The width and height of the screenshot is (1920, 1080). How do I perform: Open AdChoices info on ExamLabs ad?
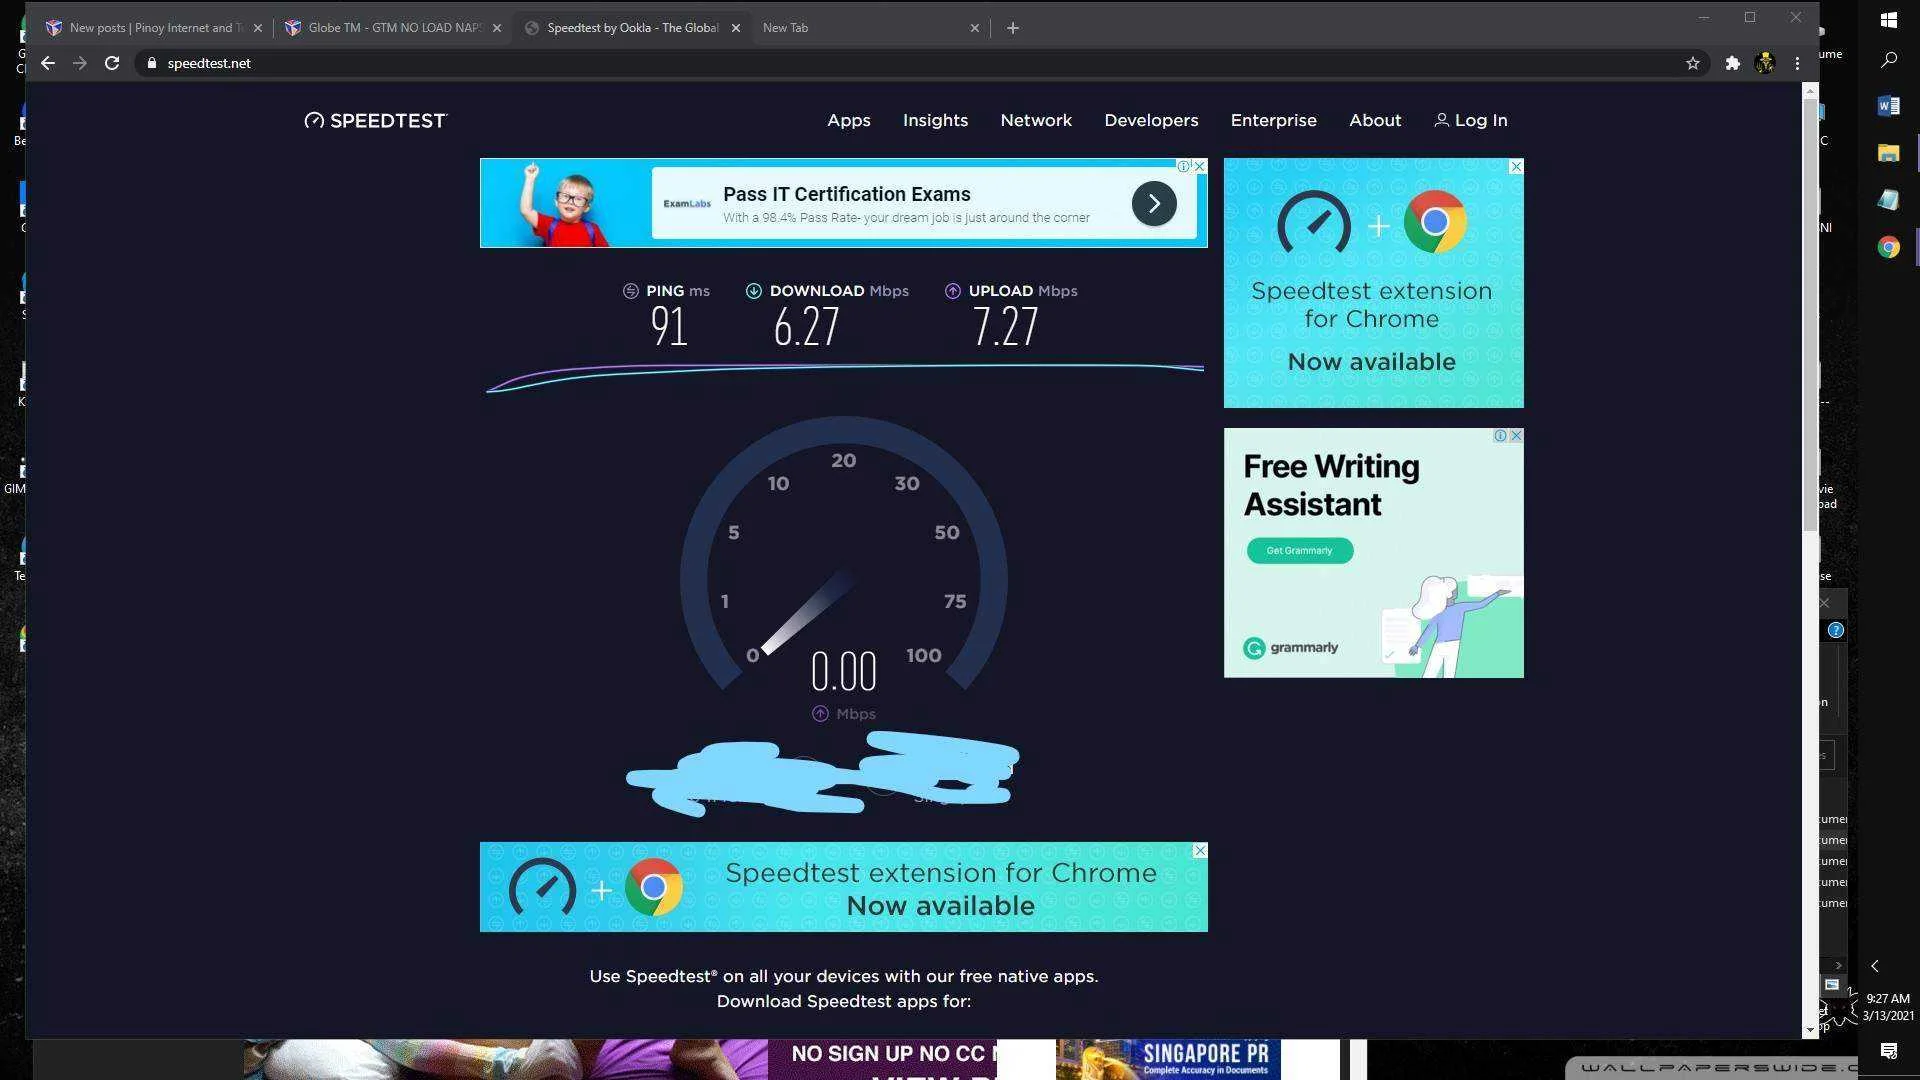tap(1184, 166)
